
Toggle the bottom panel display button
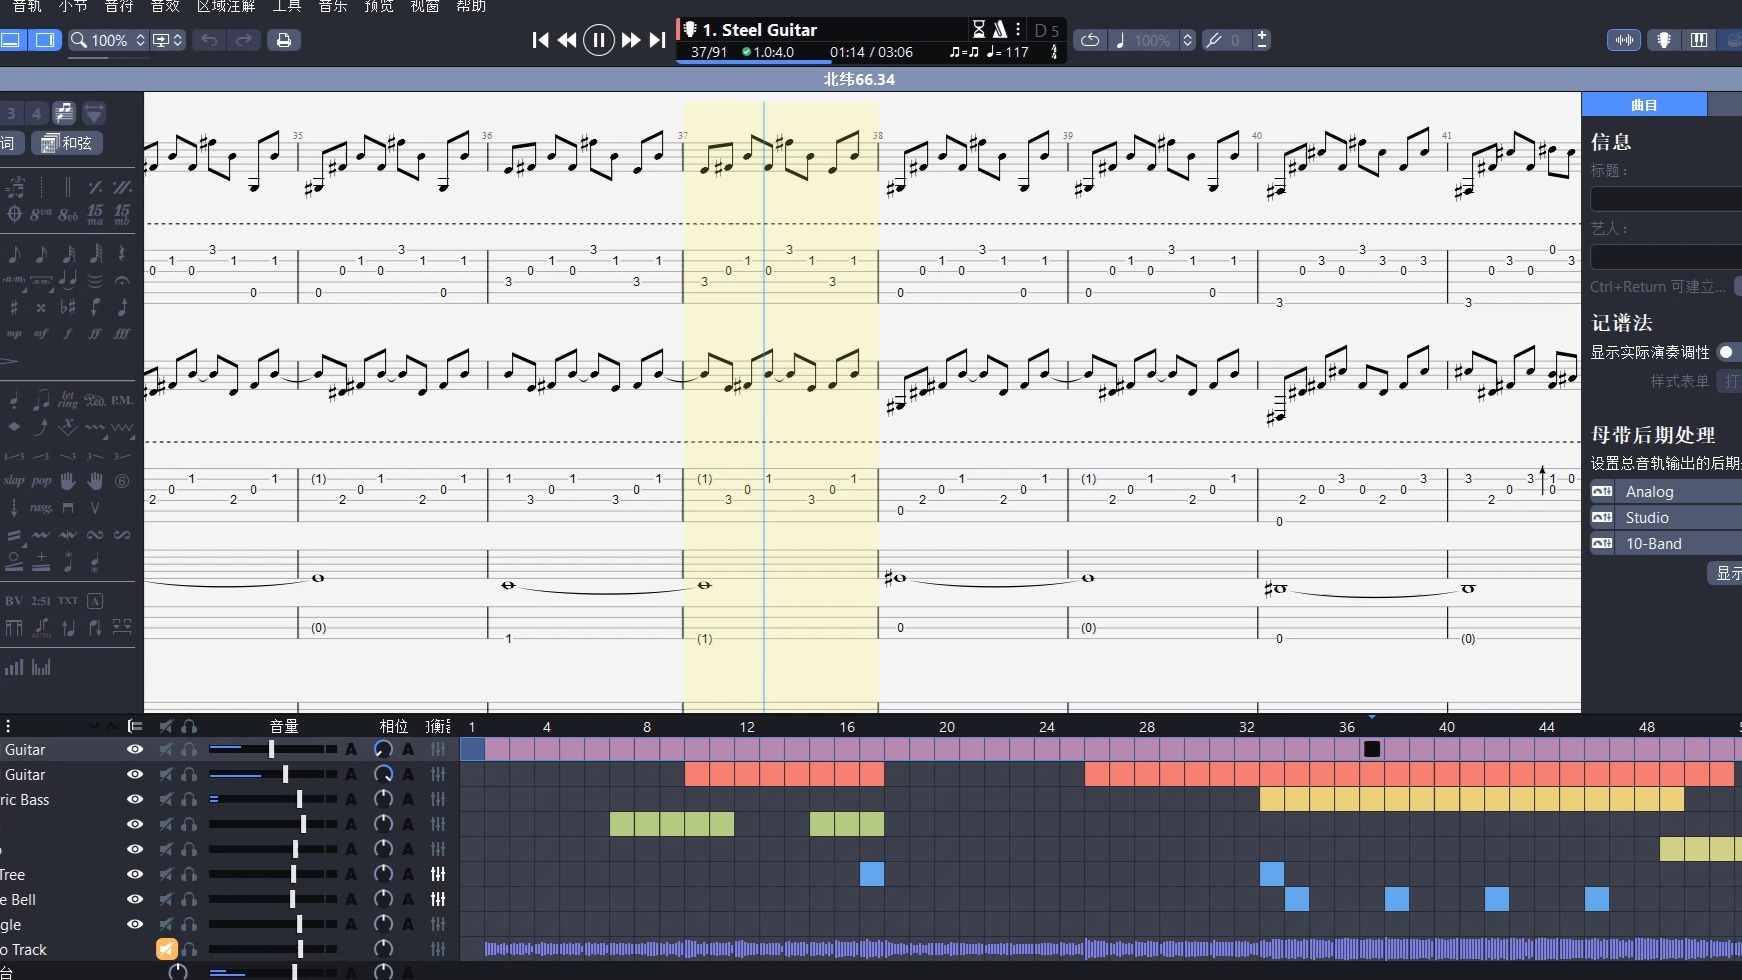coord(11,40)
